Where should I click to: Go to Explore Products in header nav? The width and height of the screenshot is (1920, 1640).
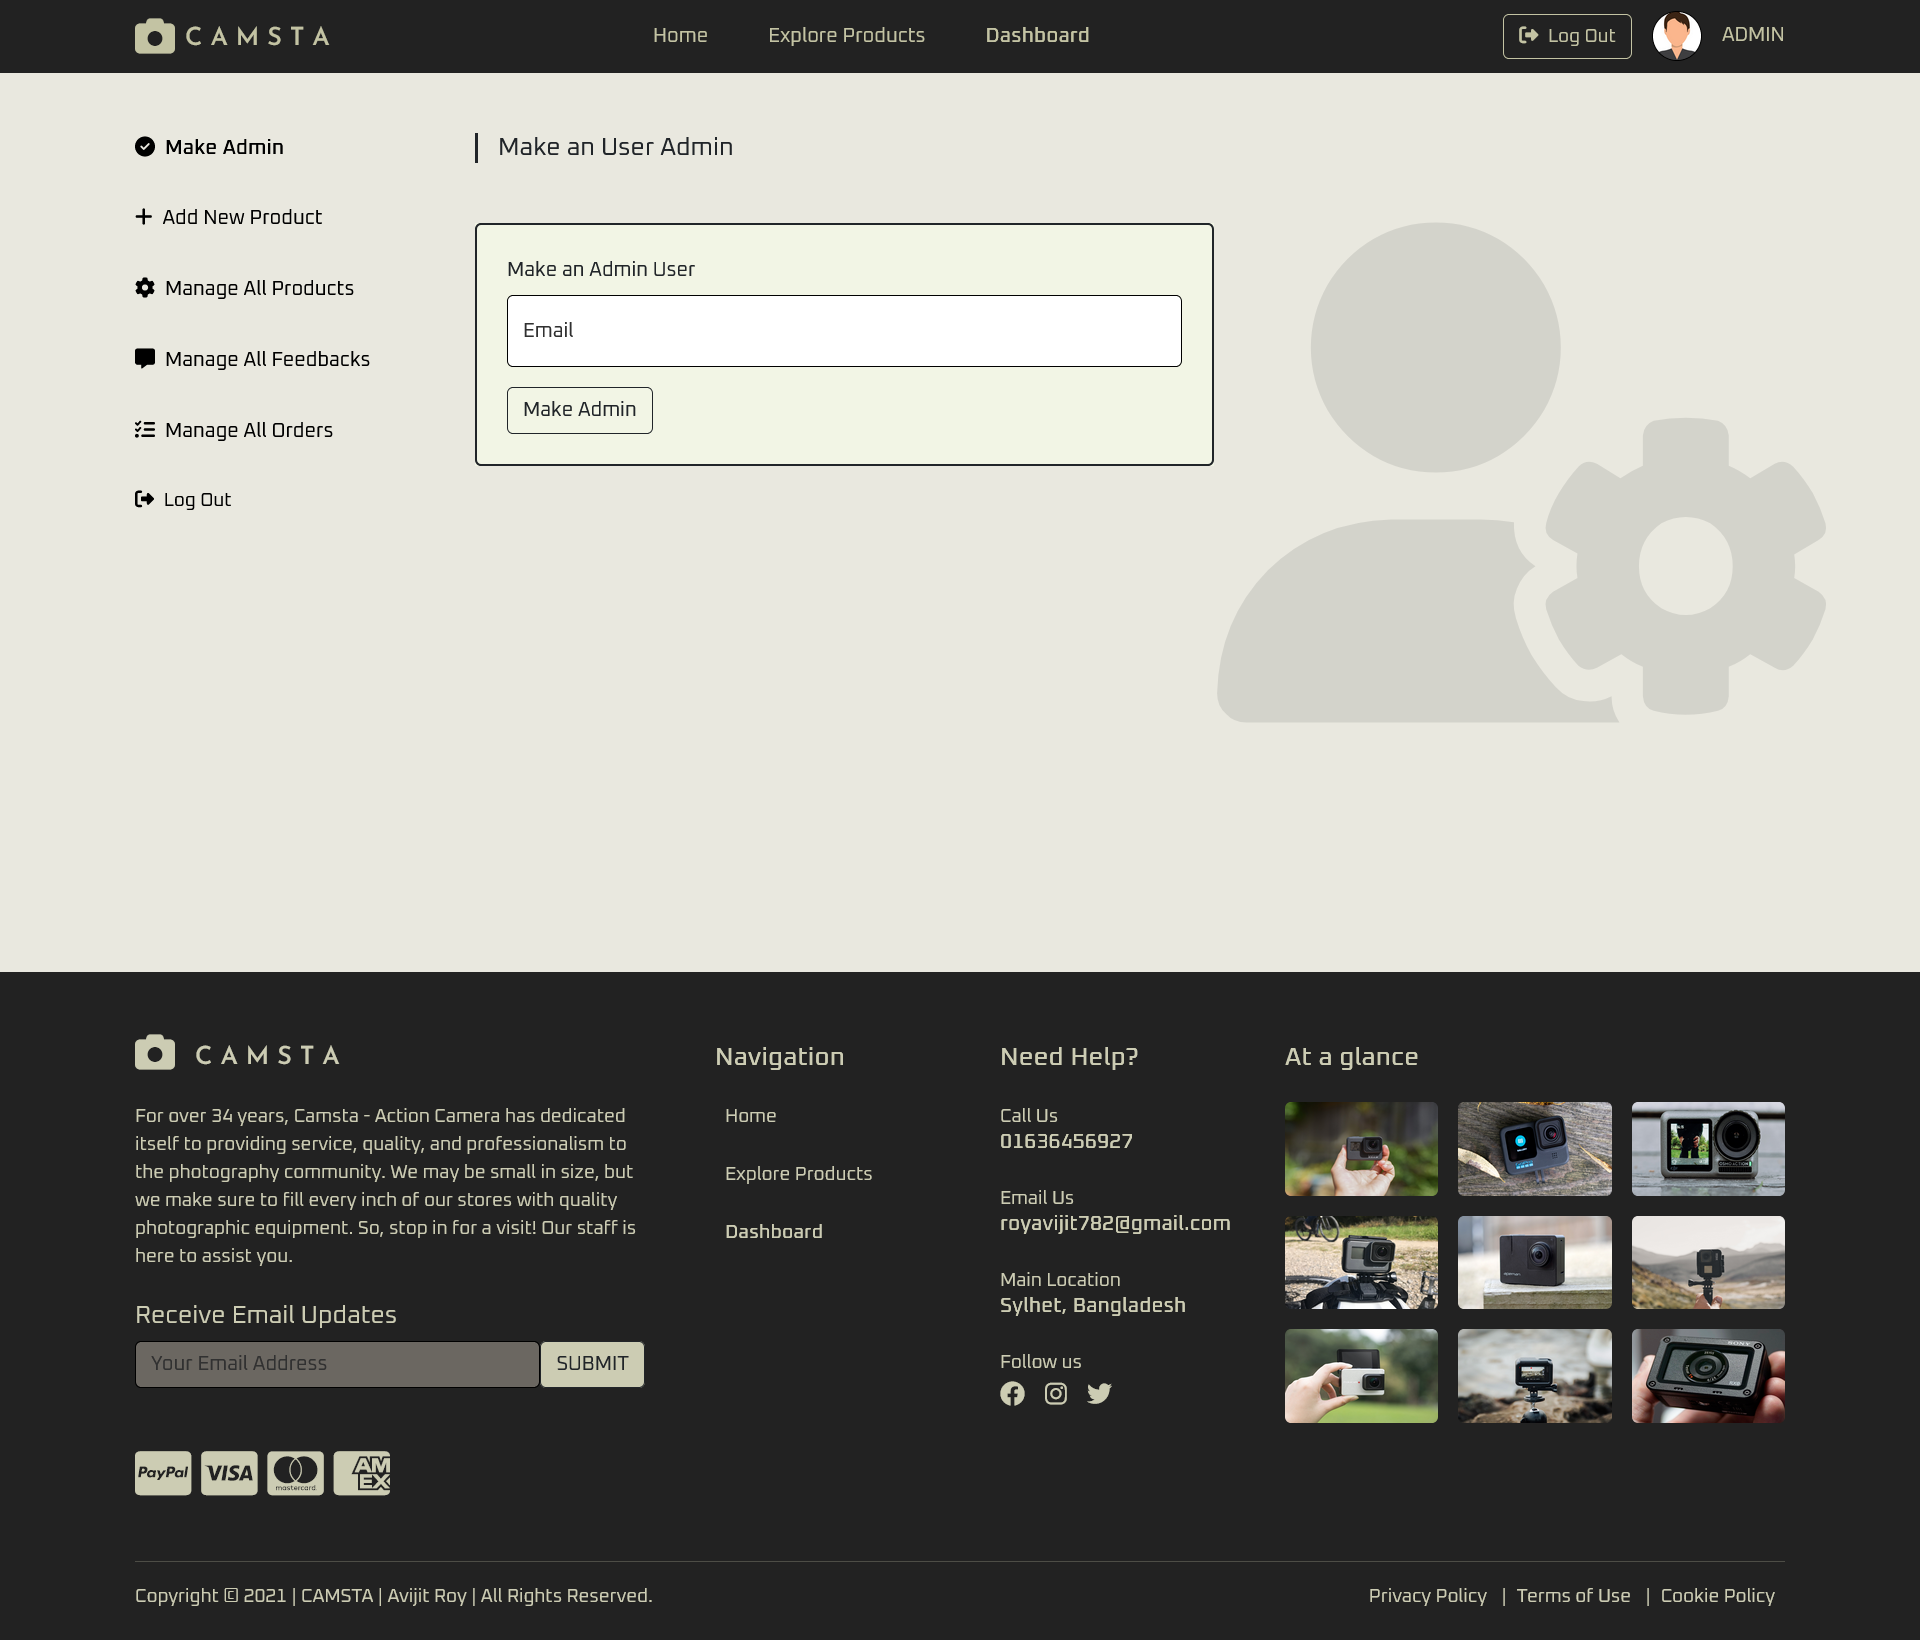[846, 36]
